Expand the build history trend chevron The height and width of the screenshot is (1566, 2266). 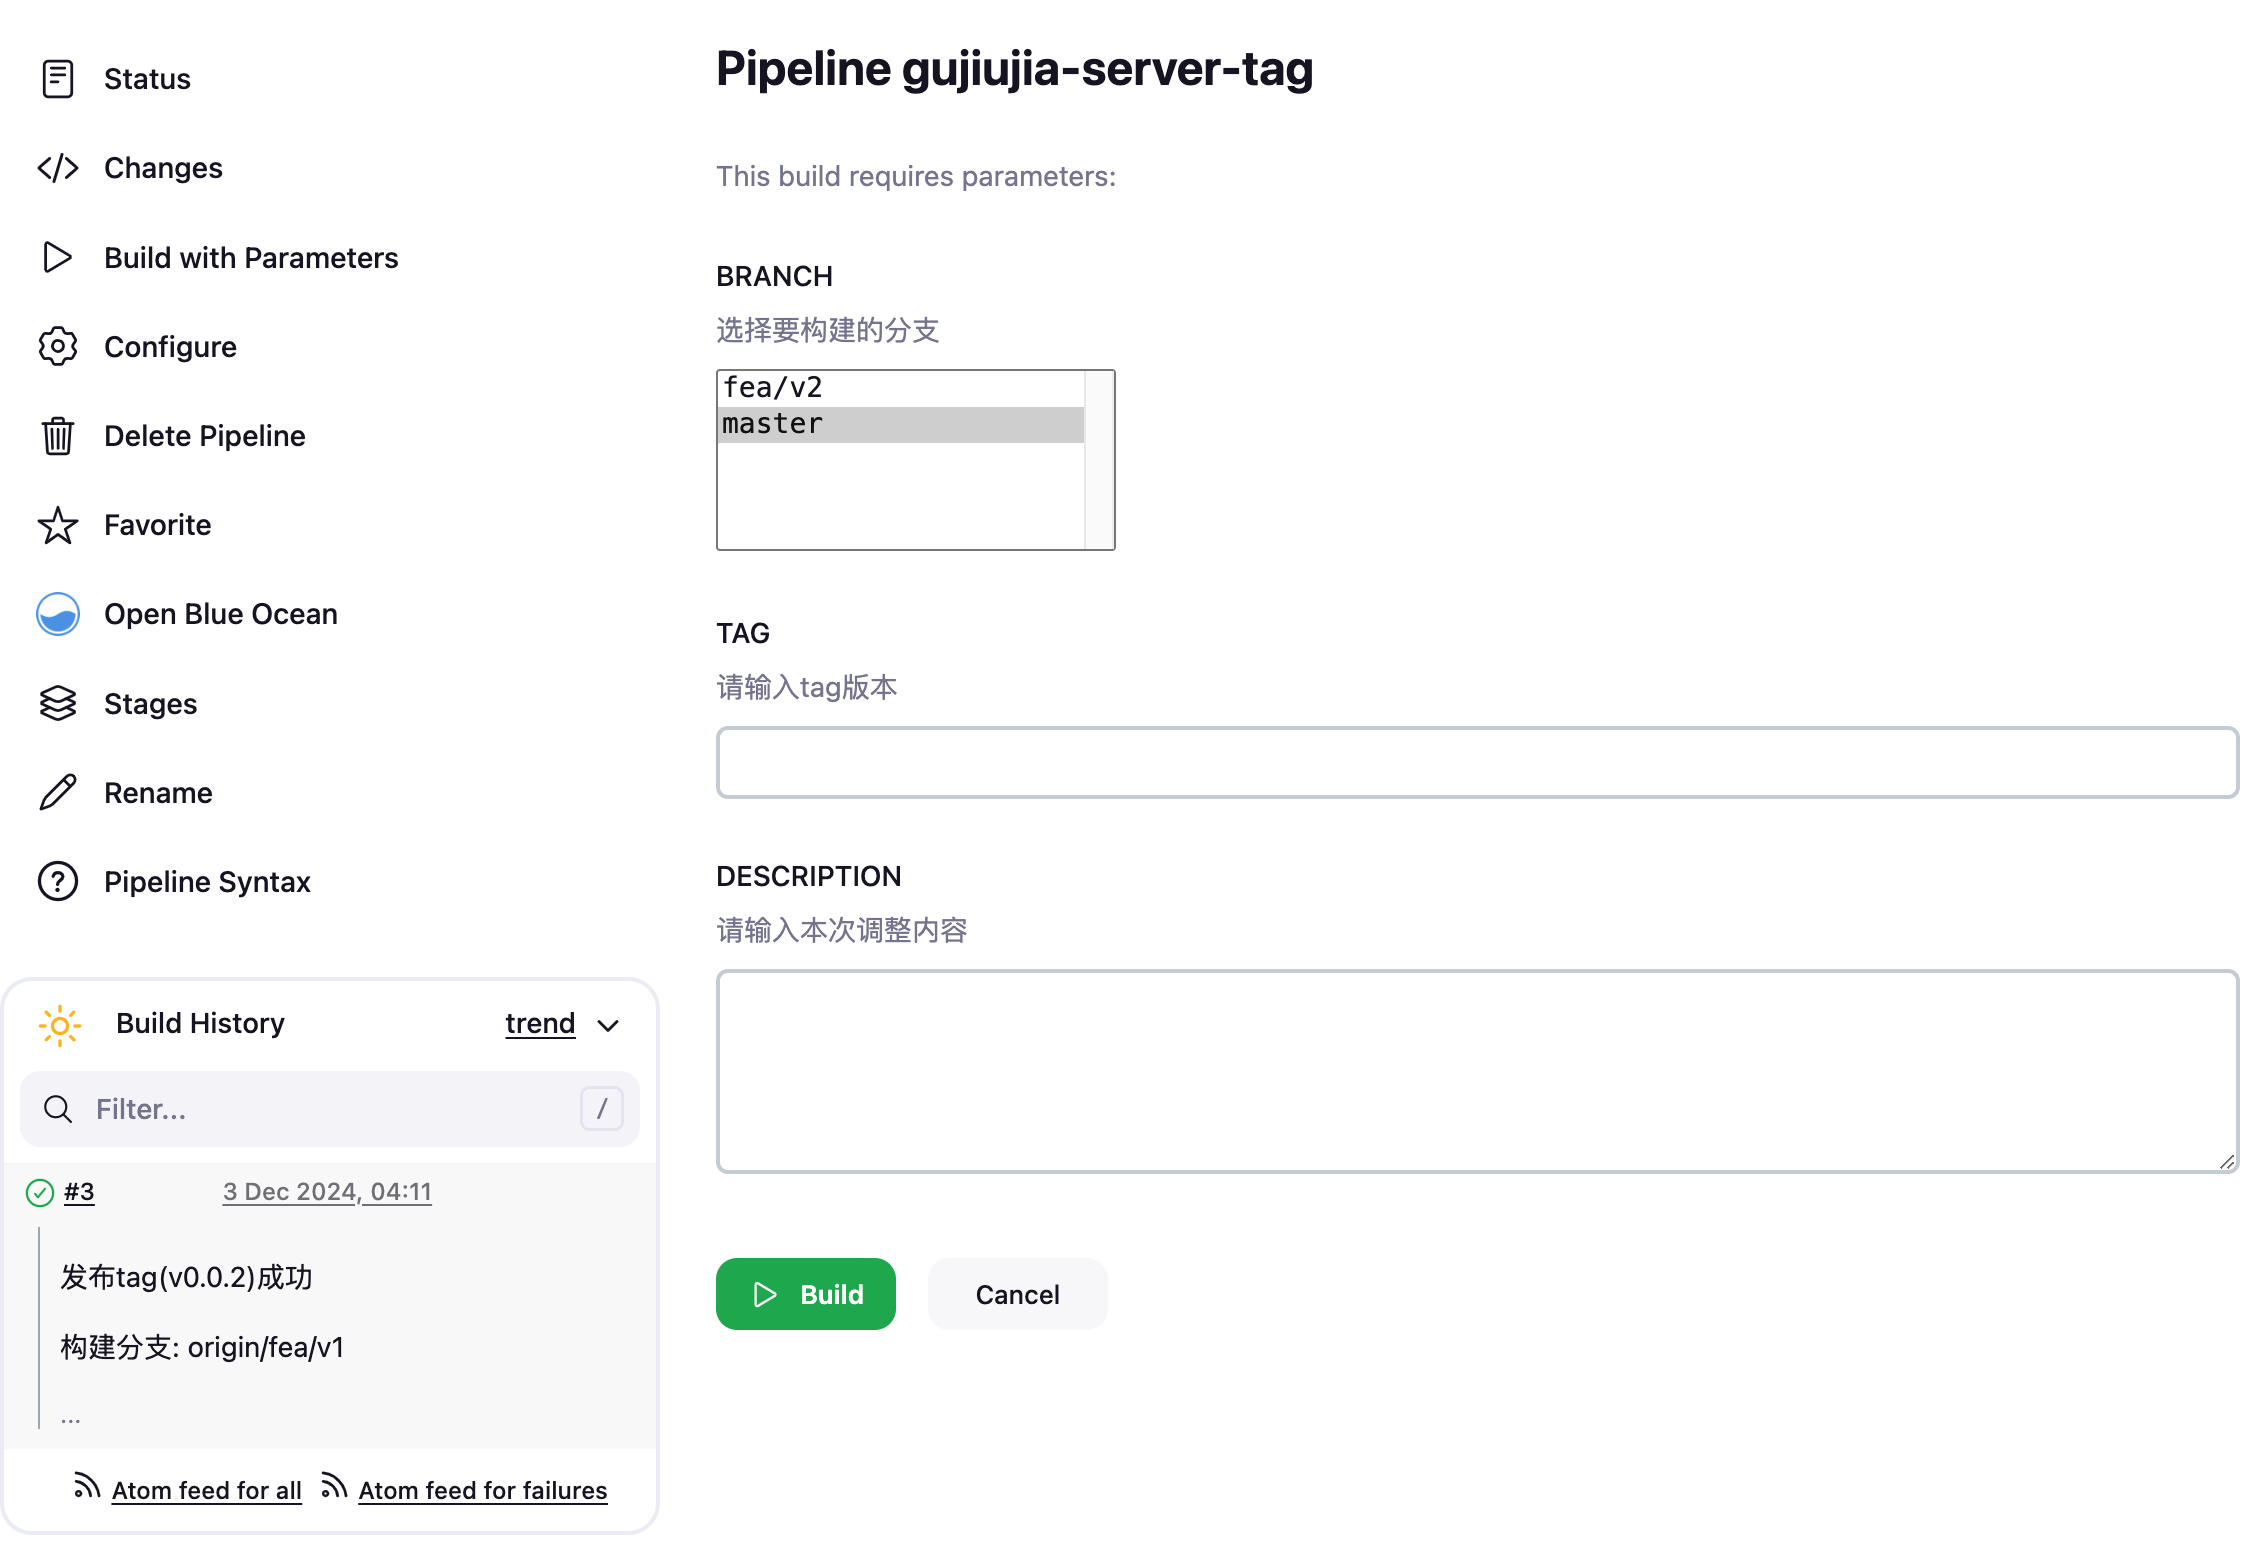608,1026
